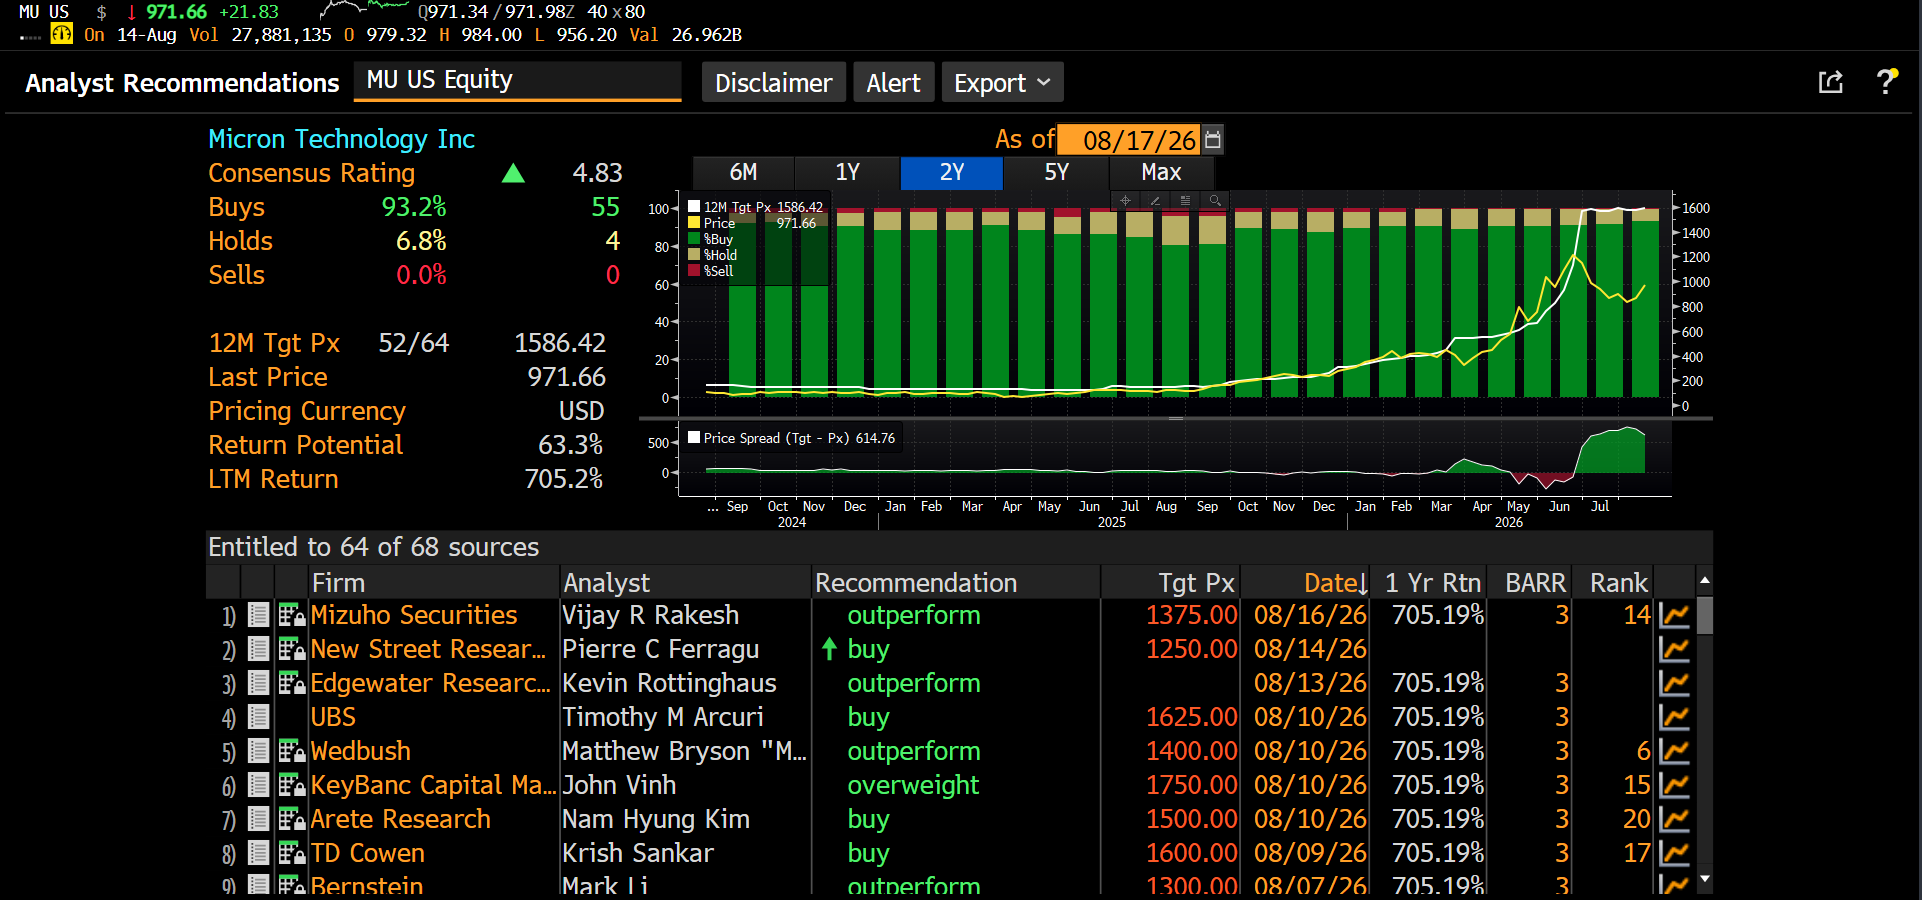The image size is (1922, 900).
Task: Select the chart annotate pencil tool
Action: (1155, 200)
